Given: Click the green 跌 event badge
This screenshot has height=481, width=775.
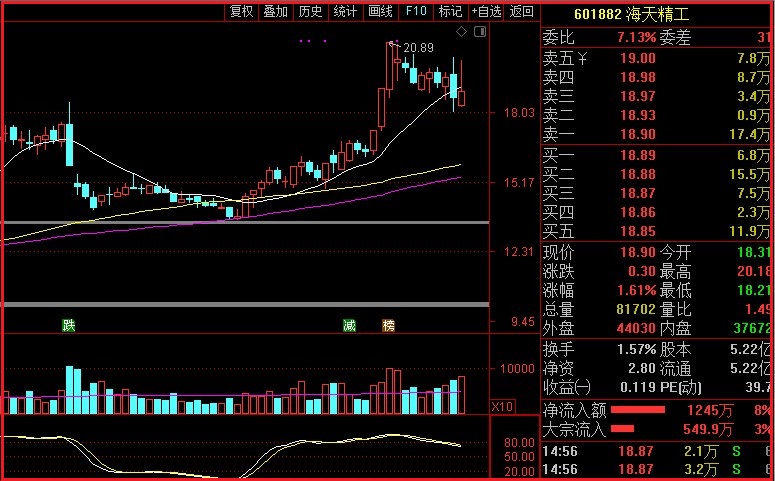Looking at the screenshot, I should pyautogui.click(x=69, y=325).
